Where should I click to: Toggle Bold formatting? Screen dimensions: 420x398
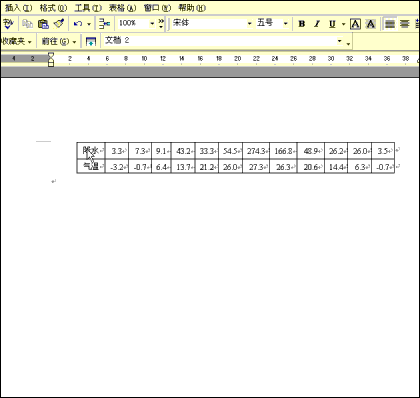[302, 24]
